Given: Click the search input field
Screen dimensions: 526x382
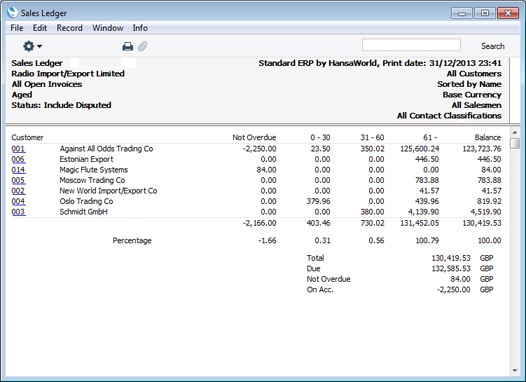Looking at the screenshot, I should click(411, 45).
